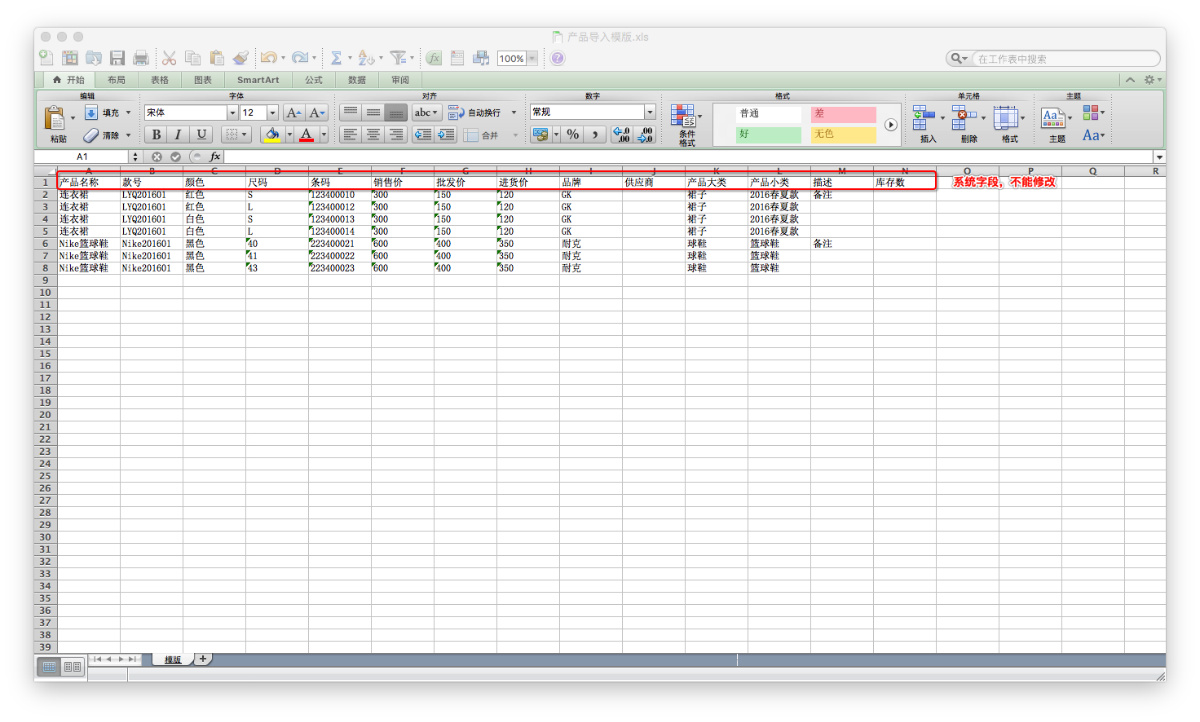Switch to Normal view at bottom left

click(49, 666)
